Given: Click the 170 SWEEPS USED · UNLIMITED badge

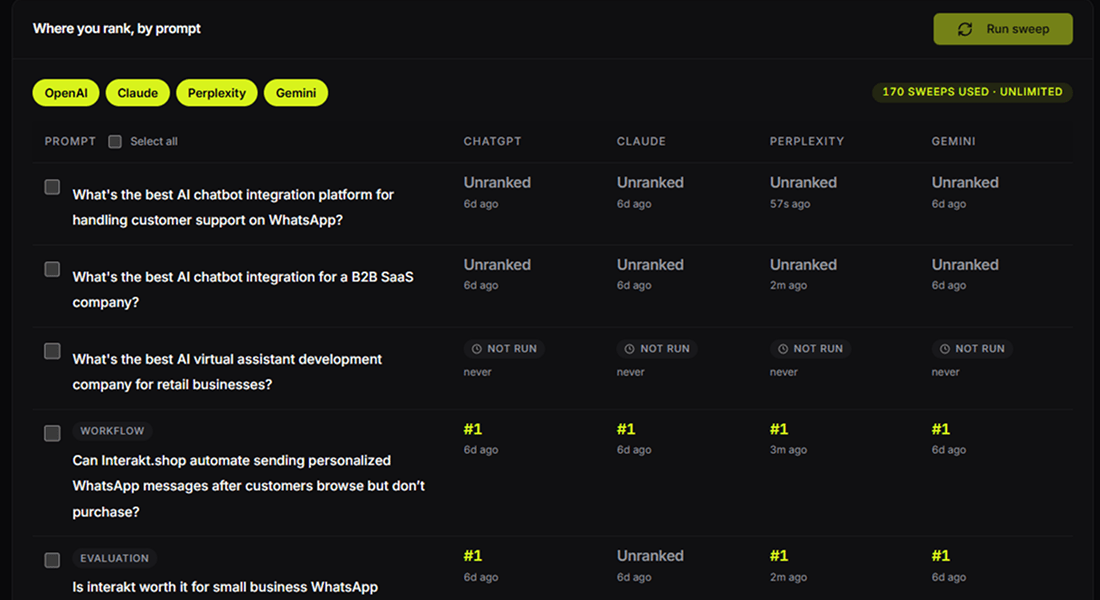Looking at the screenshot, I should click(x=972, y=92).
